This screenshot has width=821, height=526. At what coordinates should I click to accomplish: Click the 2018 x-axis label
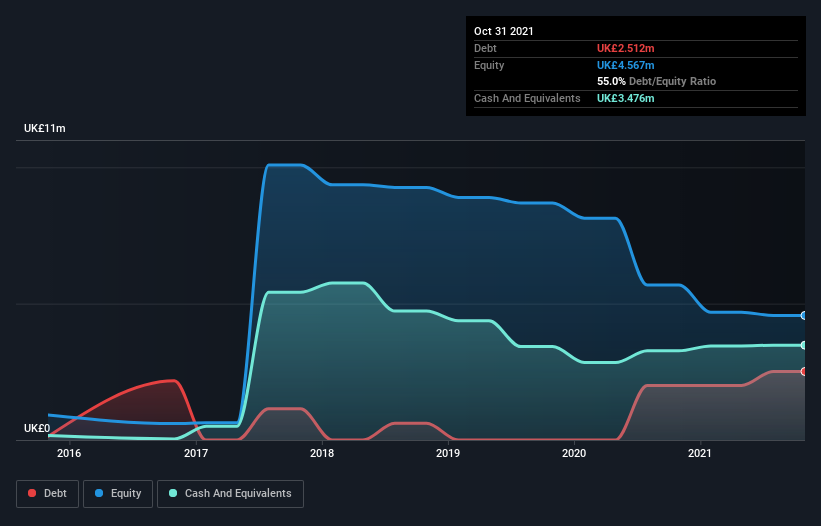tap(322, 453)
